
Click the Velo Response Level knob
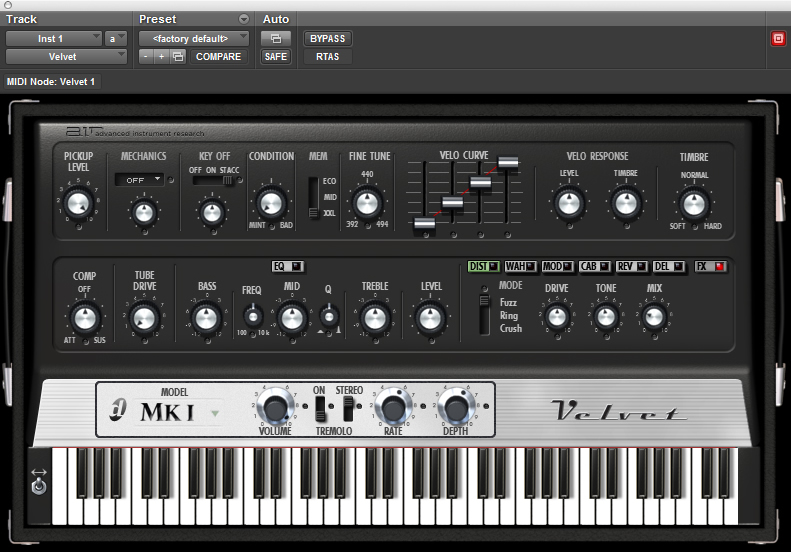pyautogui.click(x=569, y=203)
